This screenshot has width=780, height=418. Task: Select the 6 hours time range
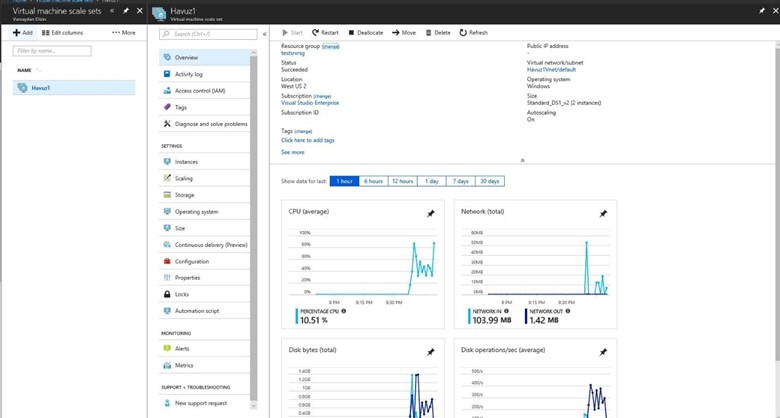tap(373, 181)
